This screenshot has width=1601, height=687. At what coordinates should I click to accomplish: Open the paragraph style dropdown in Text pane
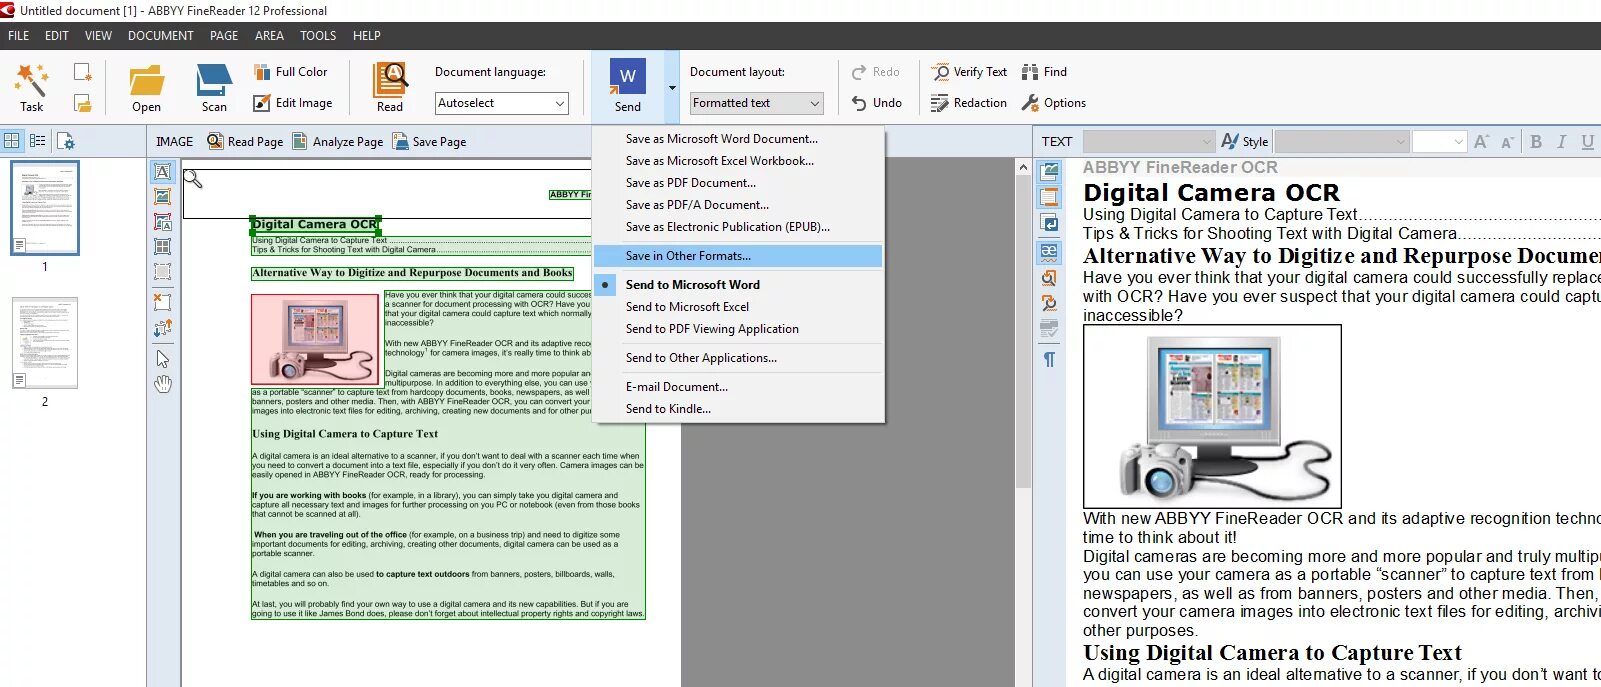point(1149,141)
